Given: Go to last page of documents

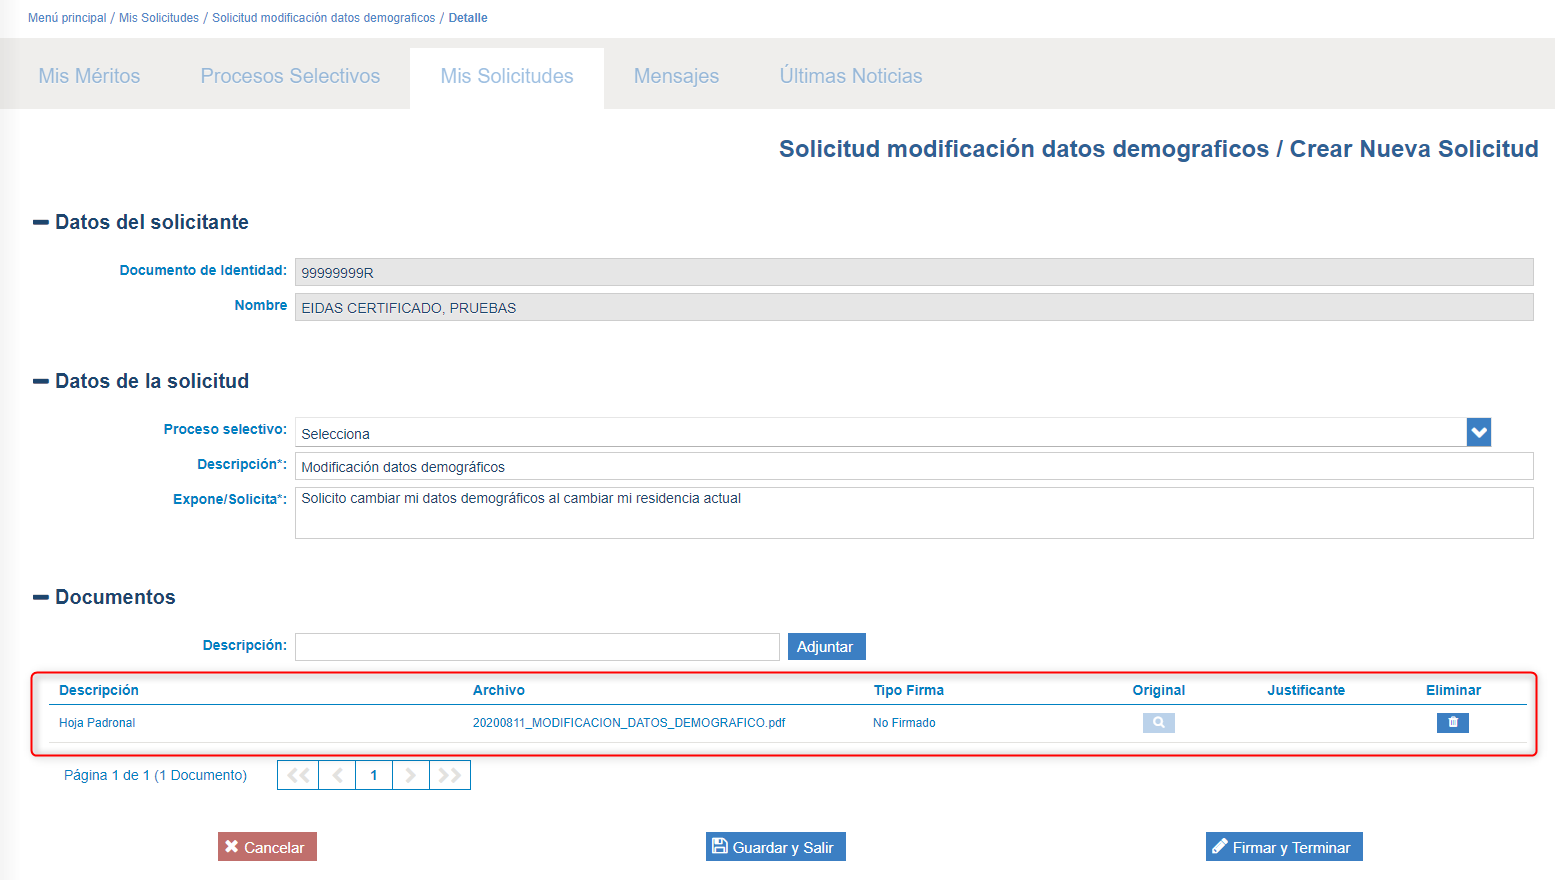Looking at the screenshot, I should click(x=450, y=775).
